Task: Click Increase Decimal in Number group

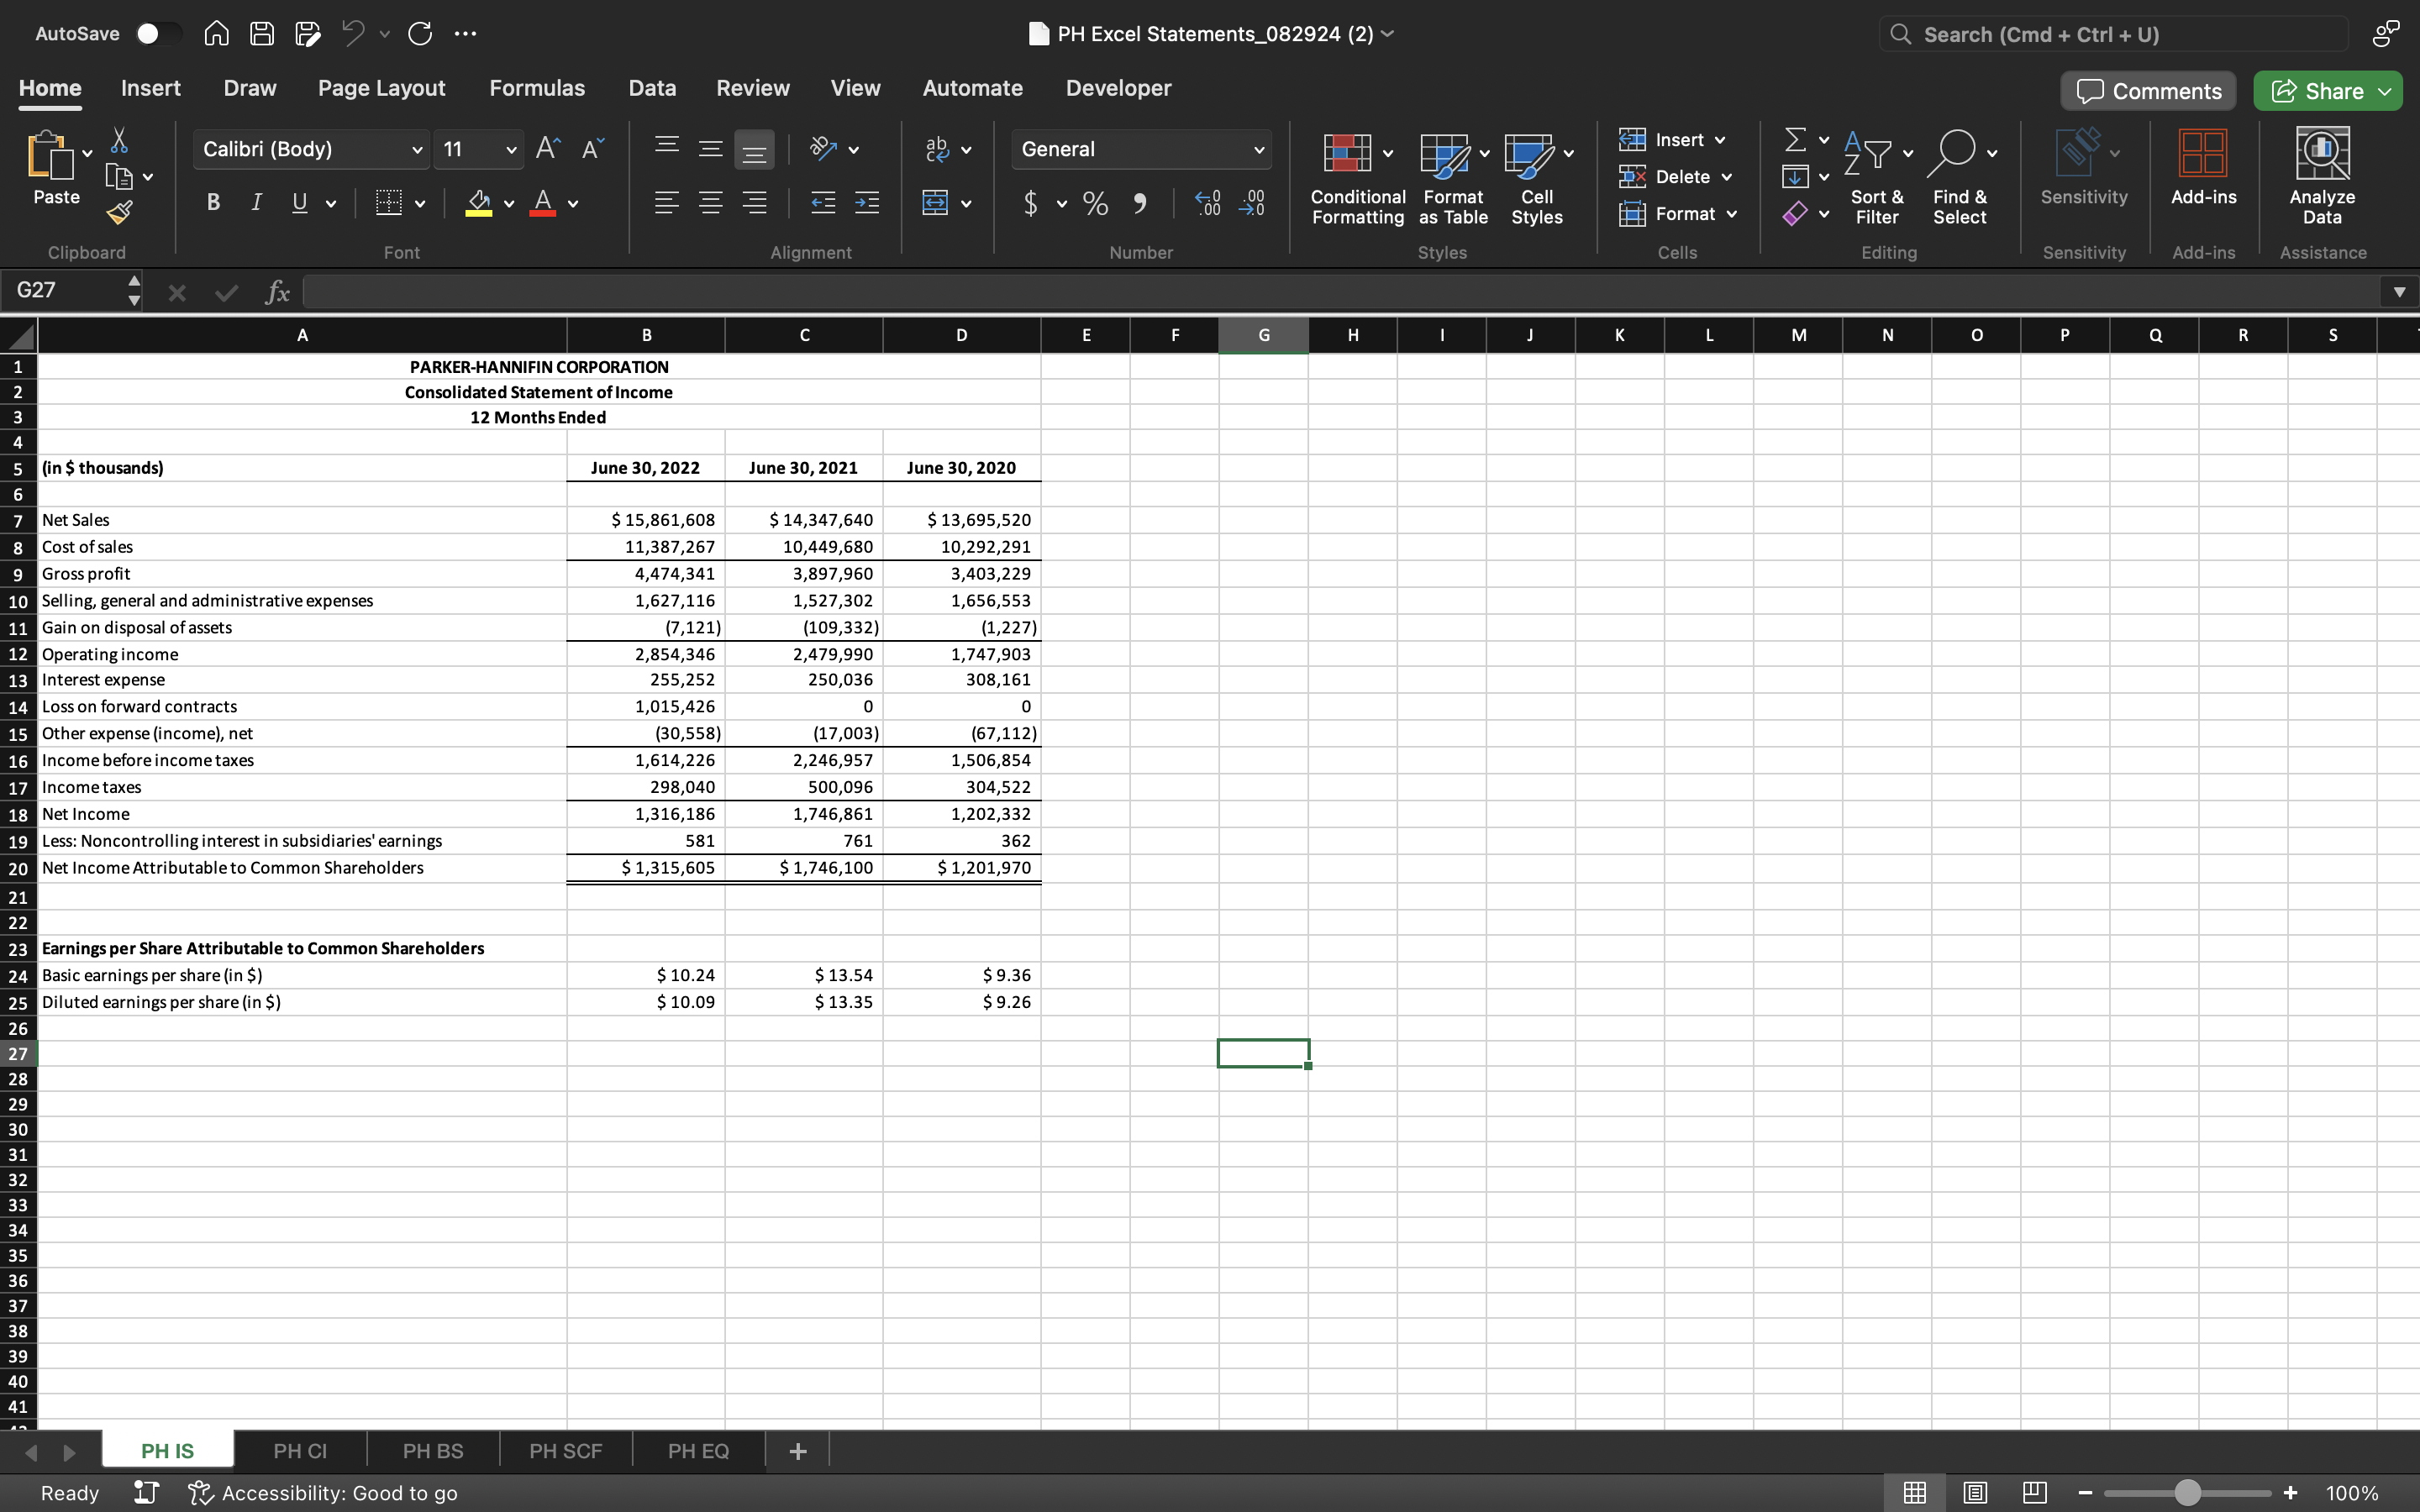Action: point(1207,203)
